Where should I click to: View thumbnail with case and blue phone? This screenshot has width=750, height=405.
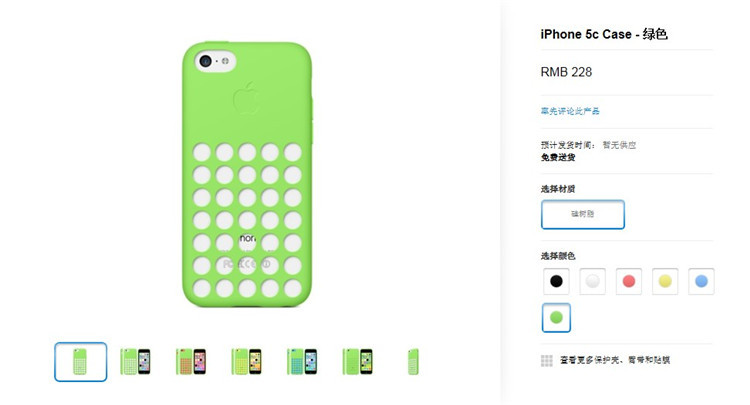[302, 361]
